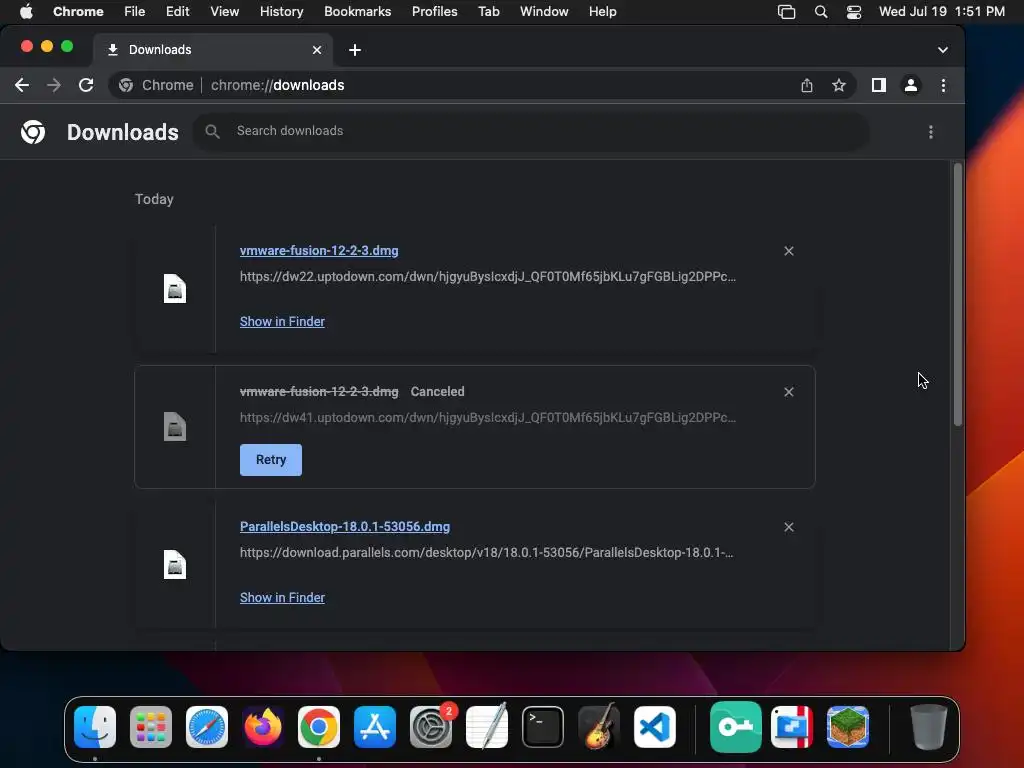The height and width of the screenshot is (768, 1024).
Task: Go back using the browser back arrow
Action: coord(22,86)
